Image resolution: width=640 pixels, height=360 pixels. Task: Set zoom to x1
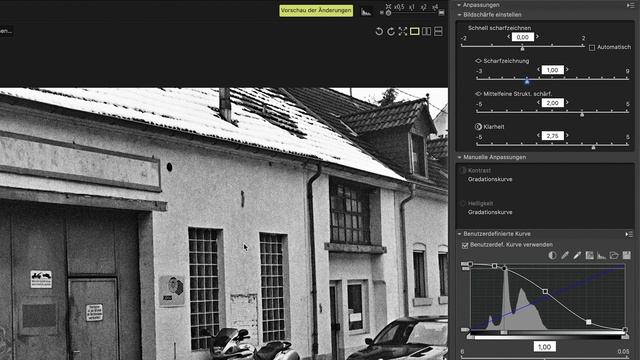pyautogui.click(x=411, y=7)
